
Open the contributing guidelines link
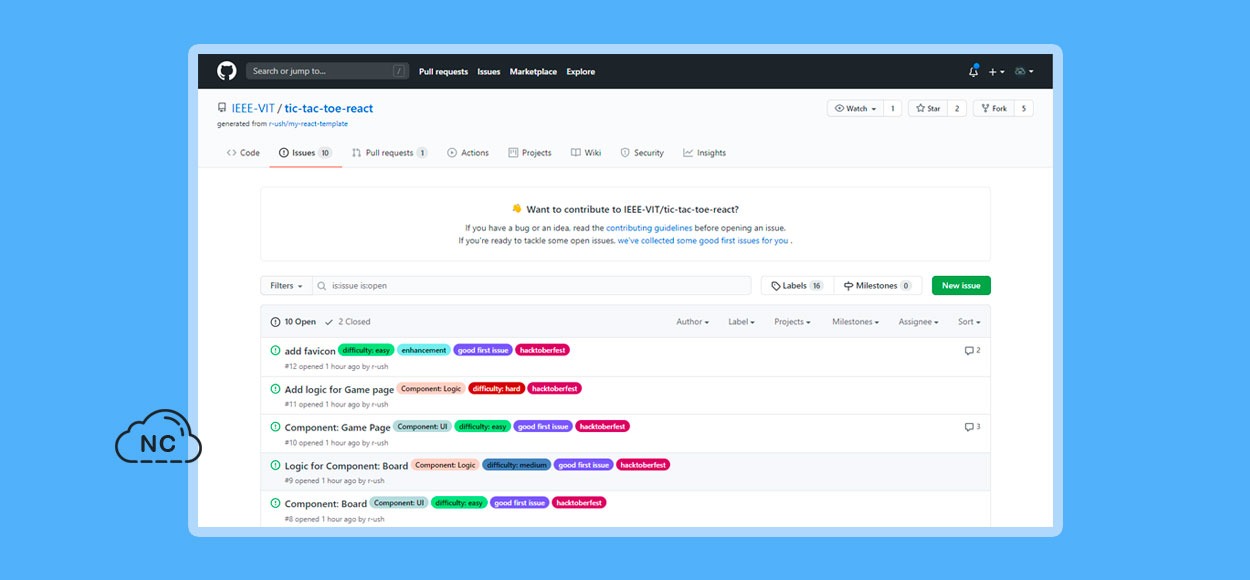click(x=649, y=228)
